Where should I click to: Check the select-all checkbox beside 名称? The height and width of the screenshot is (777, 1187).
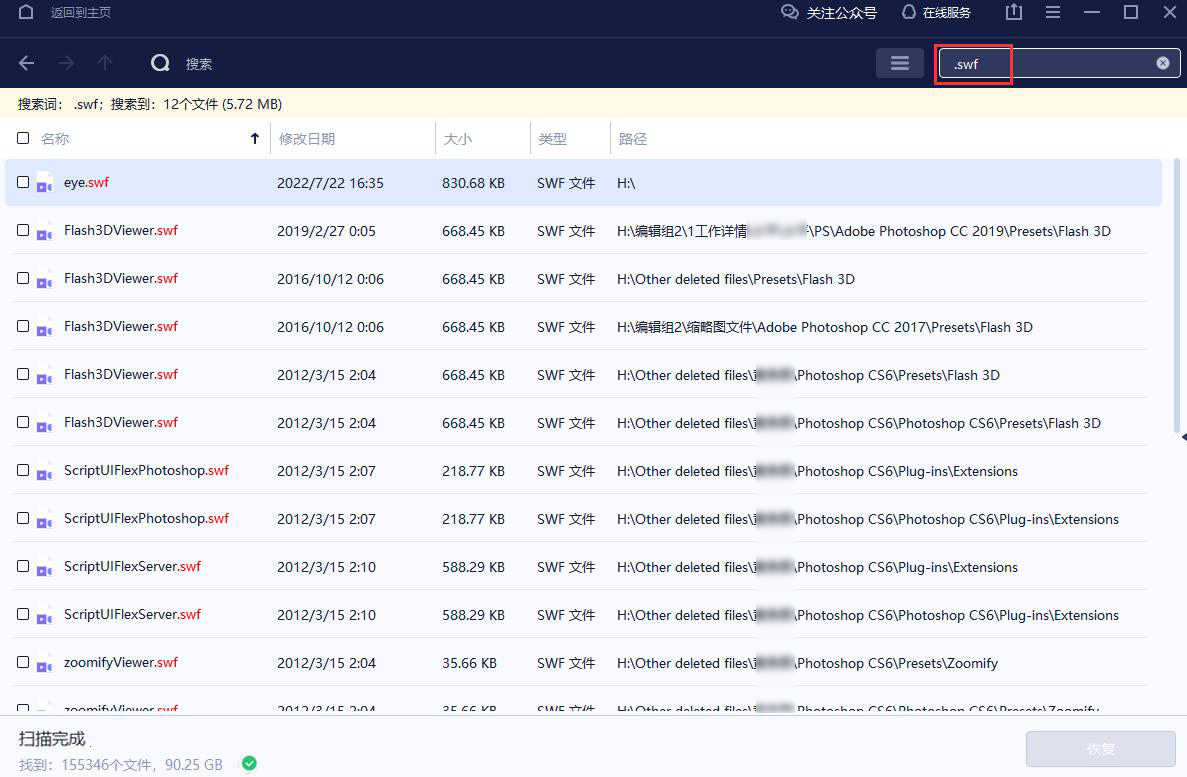tap(23, 139)
